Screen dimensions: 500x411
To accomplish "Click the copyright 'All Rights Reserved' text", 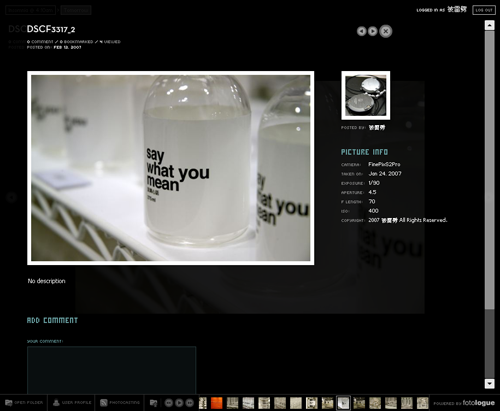I will [x=423, y=220].
